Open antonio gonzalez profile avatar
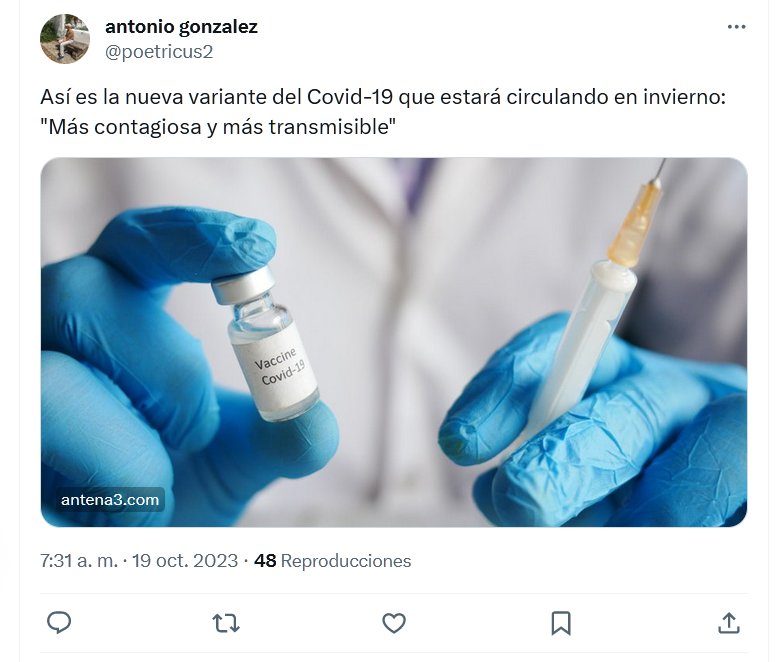This screenshot has width=776, height=662. click(x=65, y=39)
